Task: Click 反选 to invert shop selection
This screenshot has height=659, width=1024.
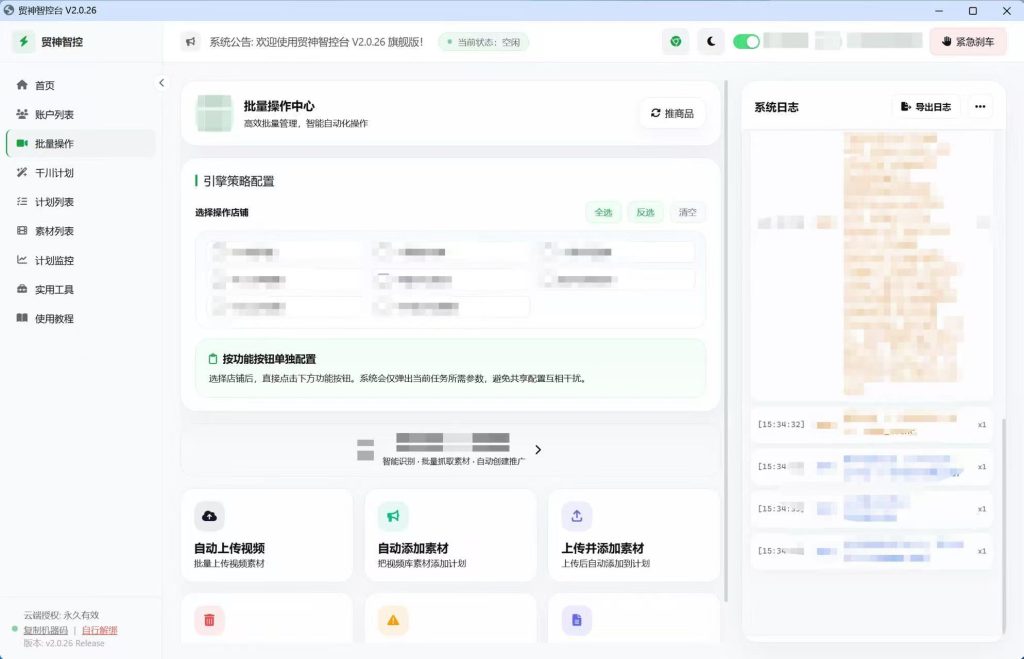Action: tap(645, 212)
